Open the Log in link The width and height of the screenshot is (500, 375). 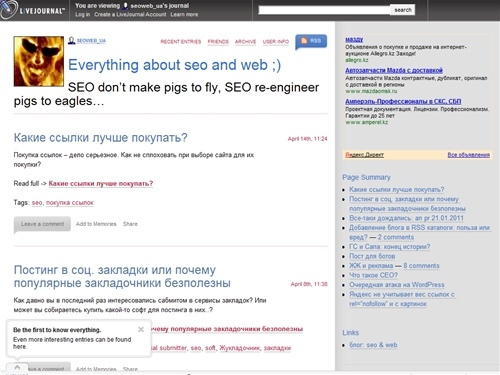[x=82, y=14]
